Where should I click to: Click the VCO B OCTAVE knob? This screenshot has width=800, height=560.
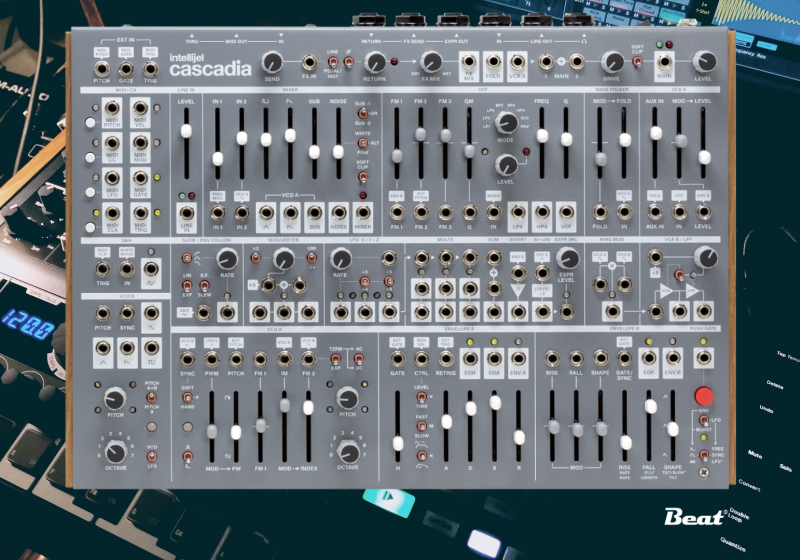point(115,451)
